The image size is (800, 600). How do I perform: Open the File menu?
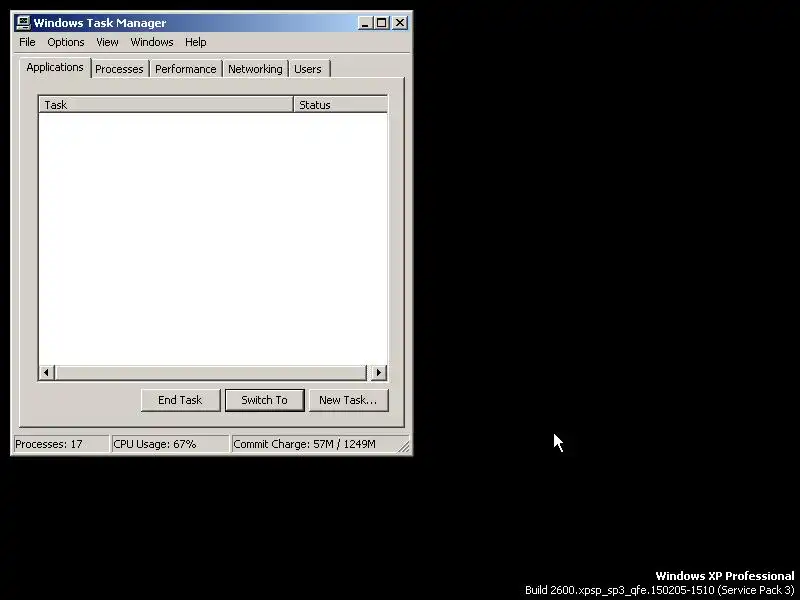point(27,42)
